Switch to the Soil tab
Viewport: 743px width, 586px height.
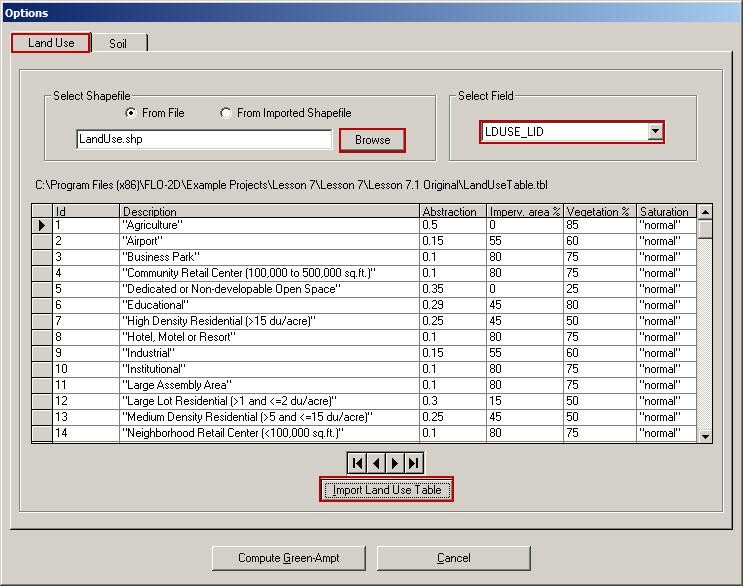point(118,43)
